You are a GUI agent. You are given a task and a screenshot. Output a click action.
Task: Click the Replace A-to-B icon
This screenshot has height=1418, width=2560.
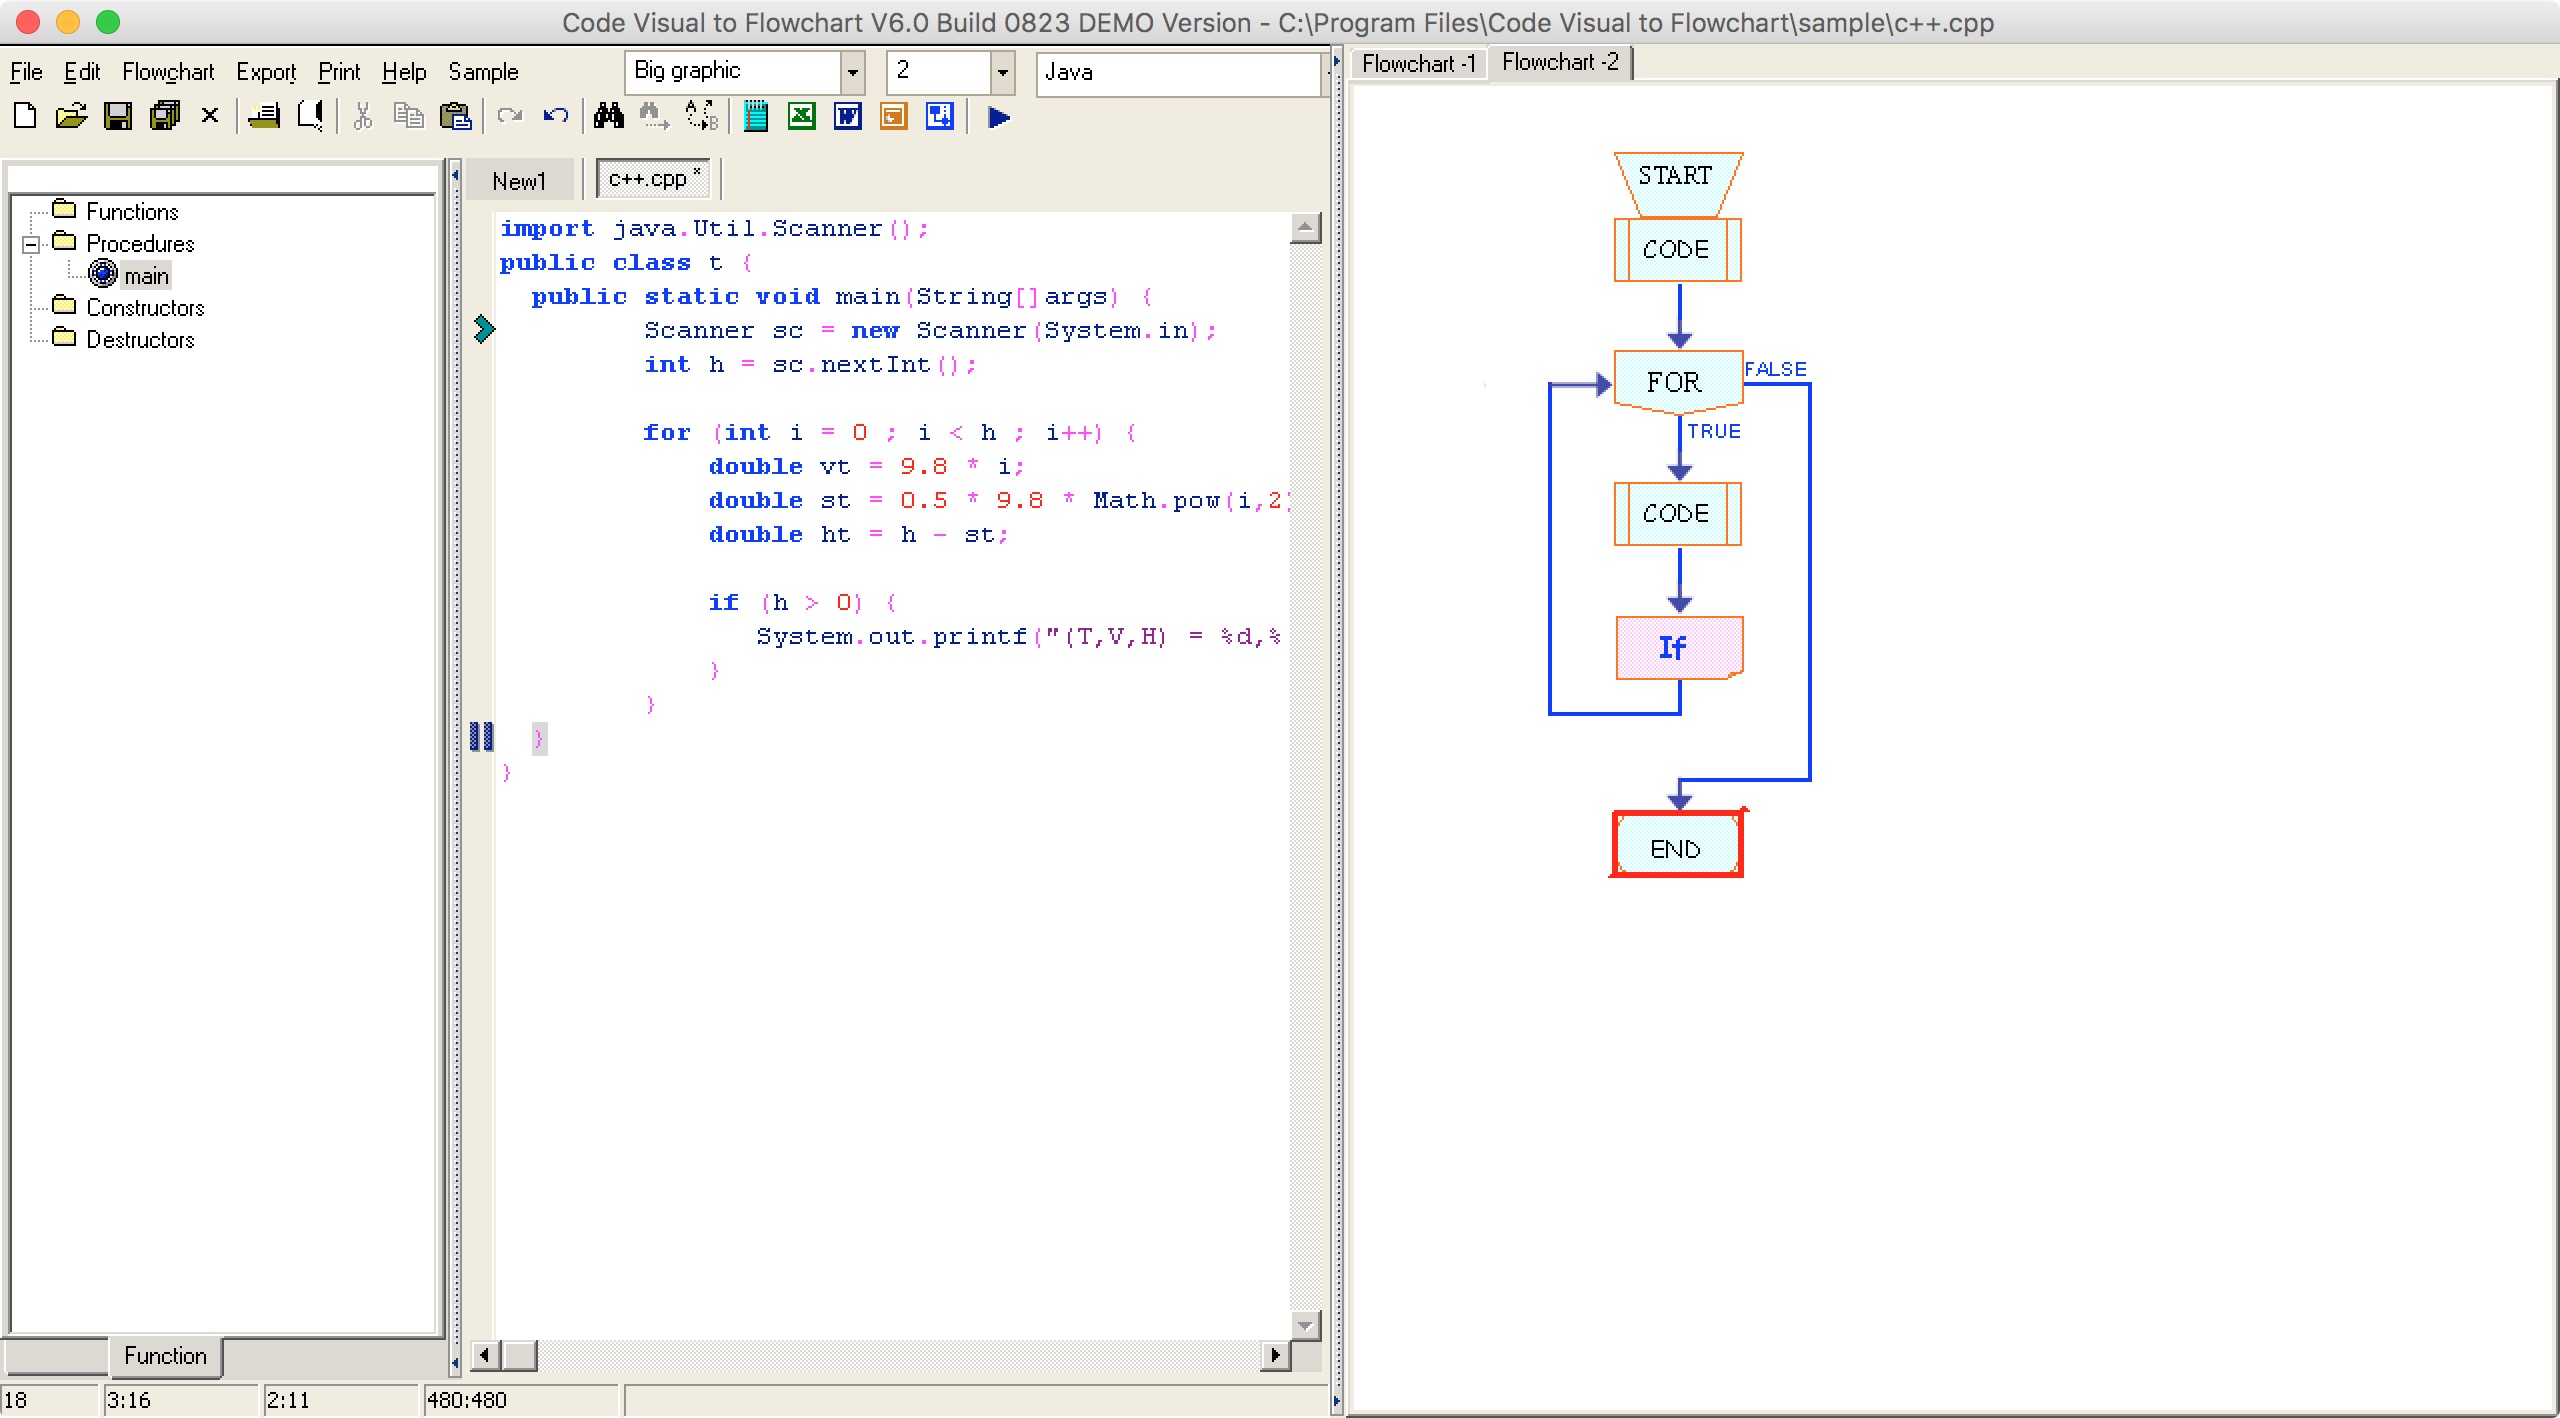702,117
